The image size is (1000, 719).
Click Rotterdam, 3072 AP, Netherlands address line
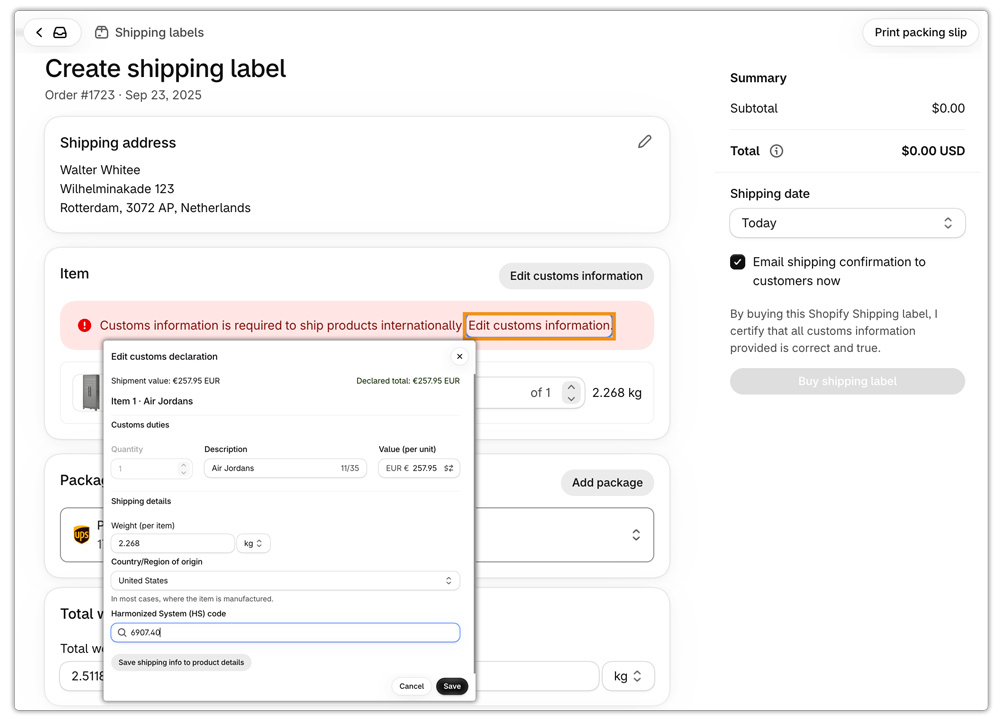(x=155, y=208)
